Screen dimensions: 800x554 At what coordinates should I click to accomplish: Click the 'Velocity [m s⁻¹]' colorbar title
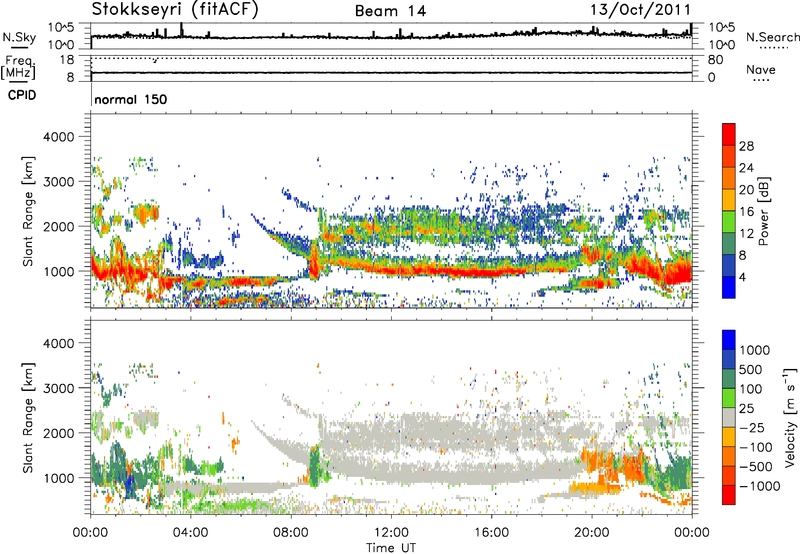pos(790,417)
